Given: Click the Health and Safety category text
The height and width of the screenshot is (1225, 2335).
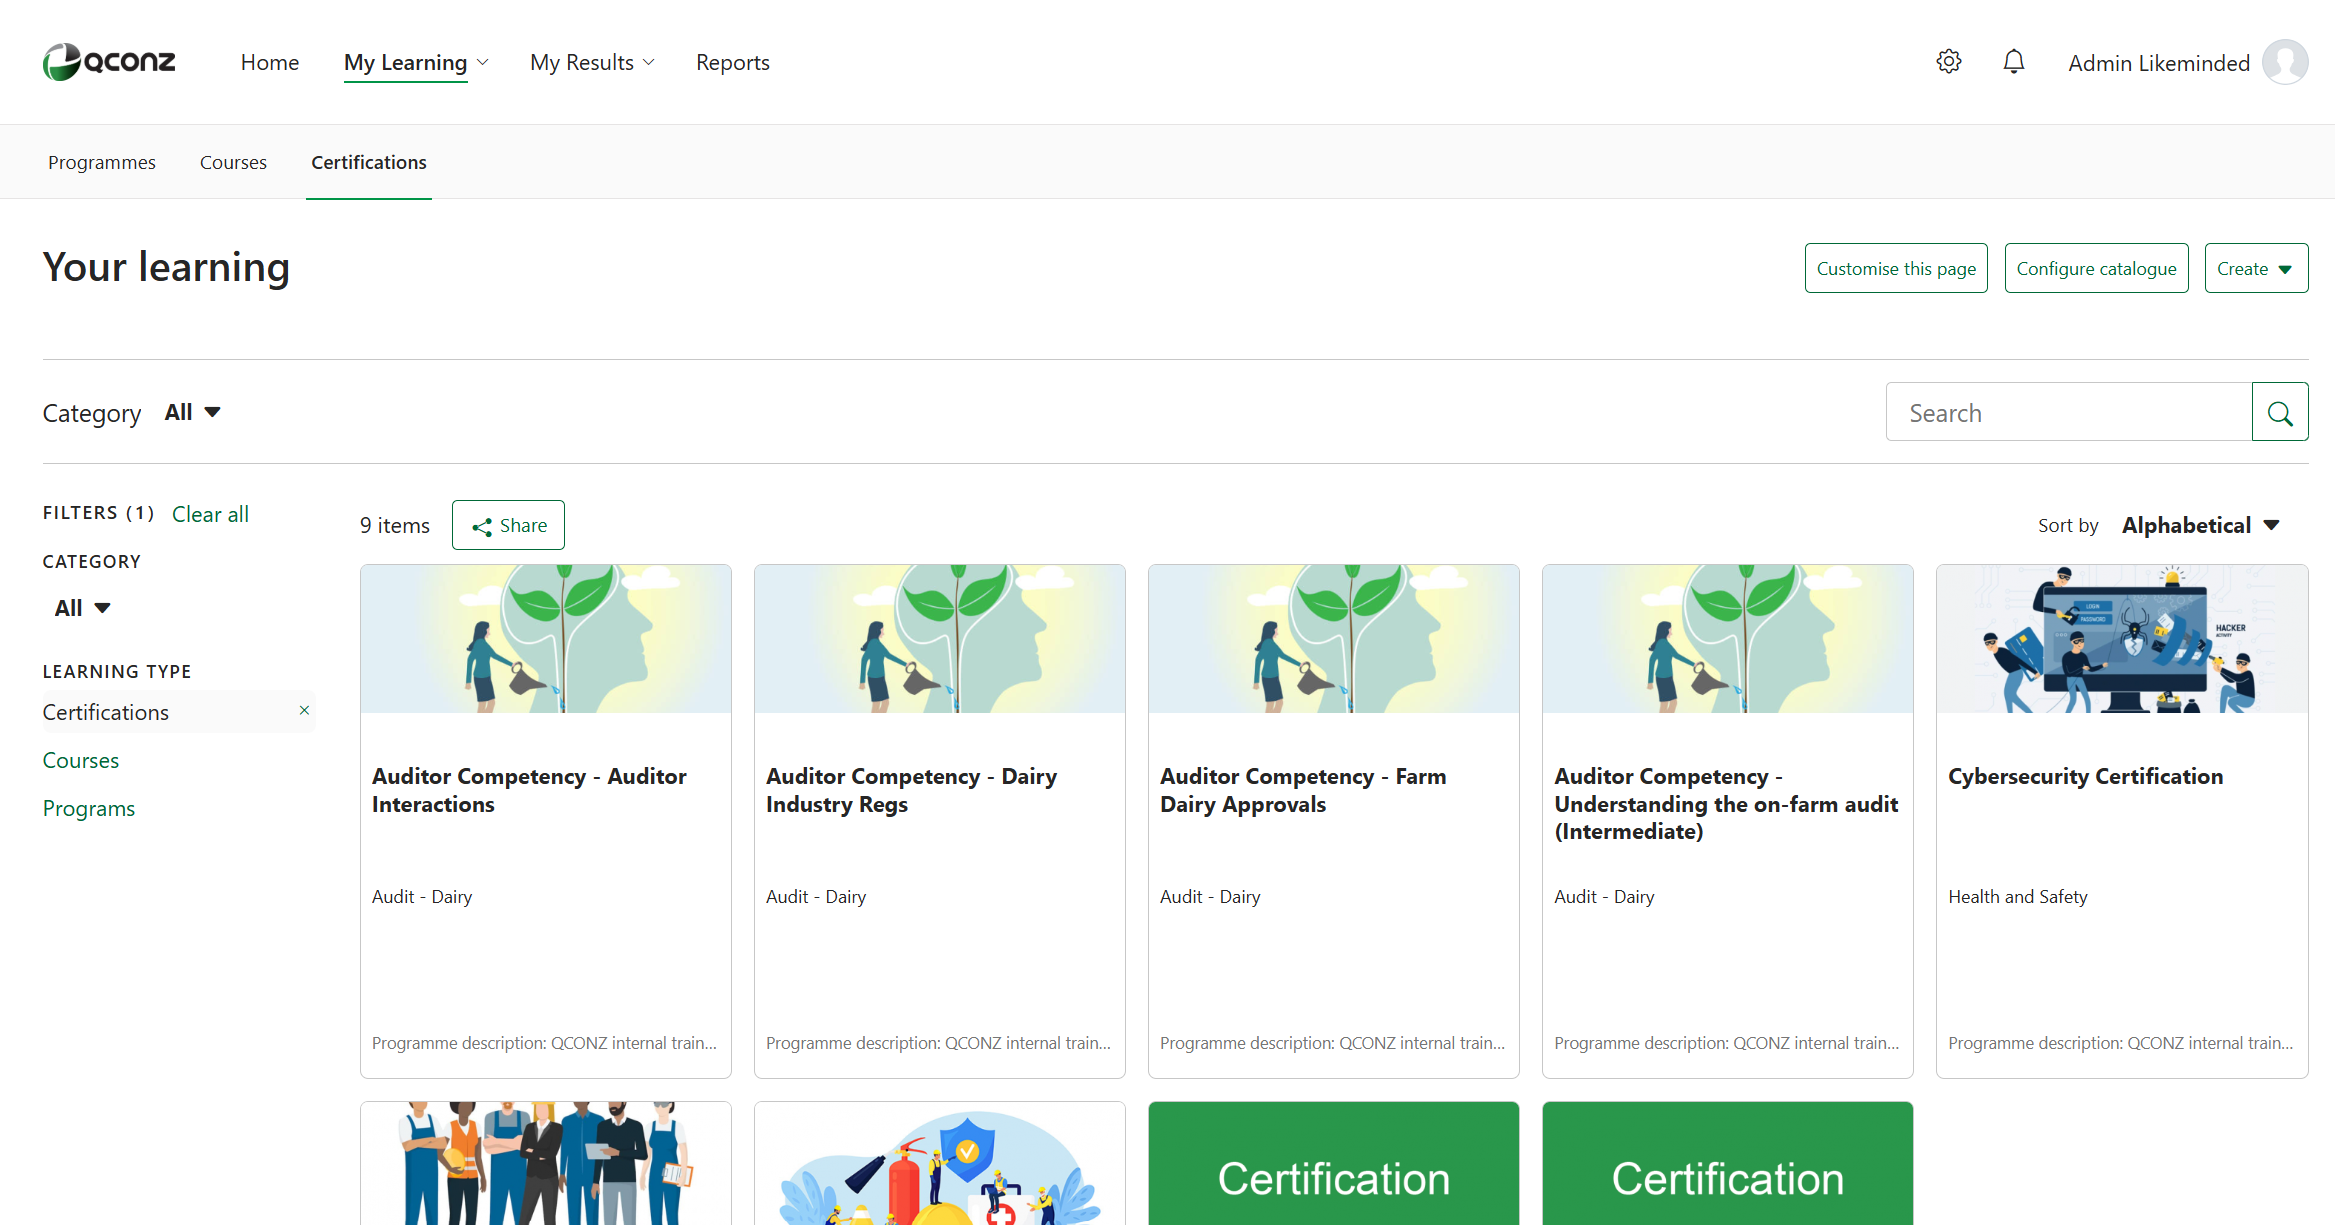Looking at the screenshot, I should pyautogui.click(x=2017, y=897).
